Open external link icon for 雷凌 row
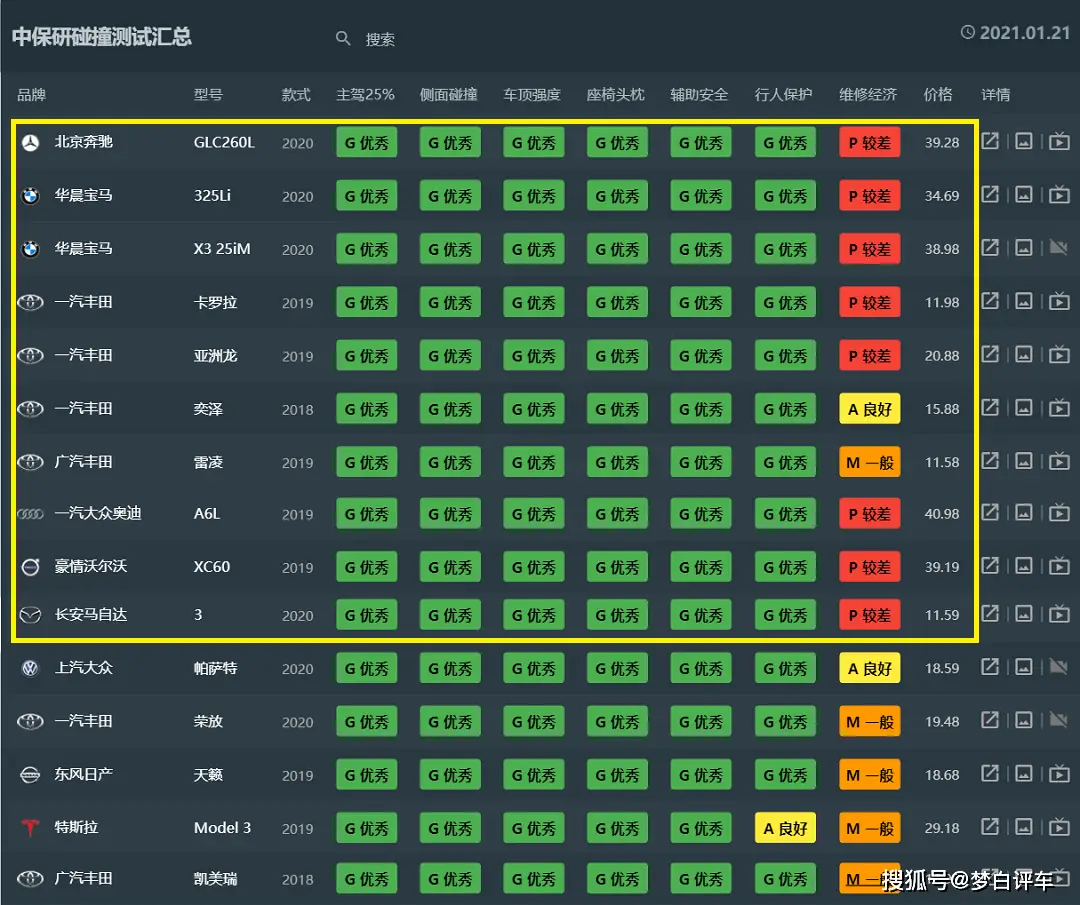 point(990,461)
